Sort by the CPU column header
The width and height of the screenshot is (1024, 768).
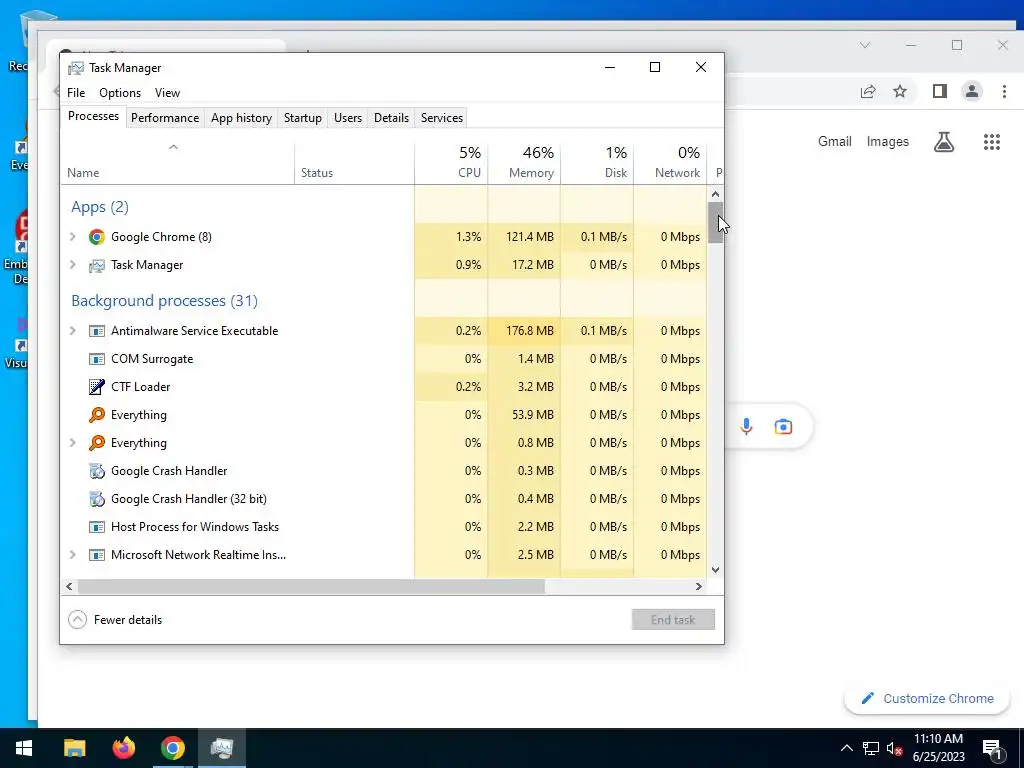tap(451, 162)
